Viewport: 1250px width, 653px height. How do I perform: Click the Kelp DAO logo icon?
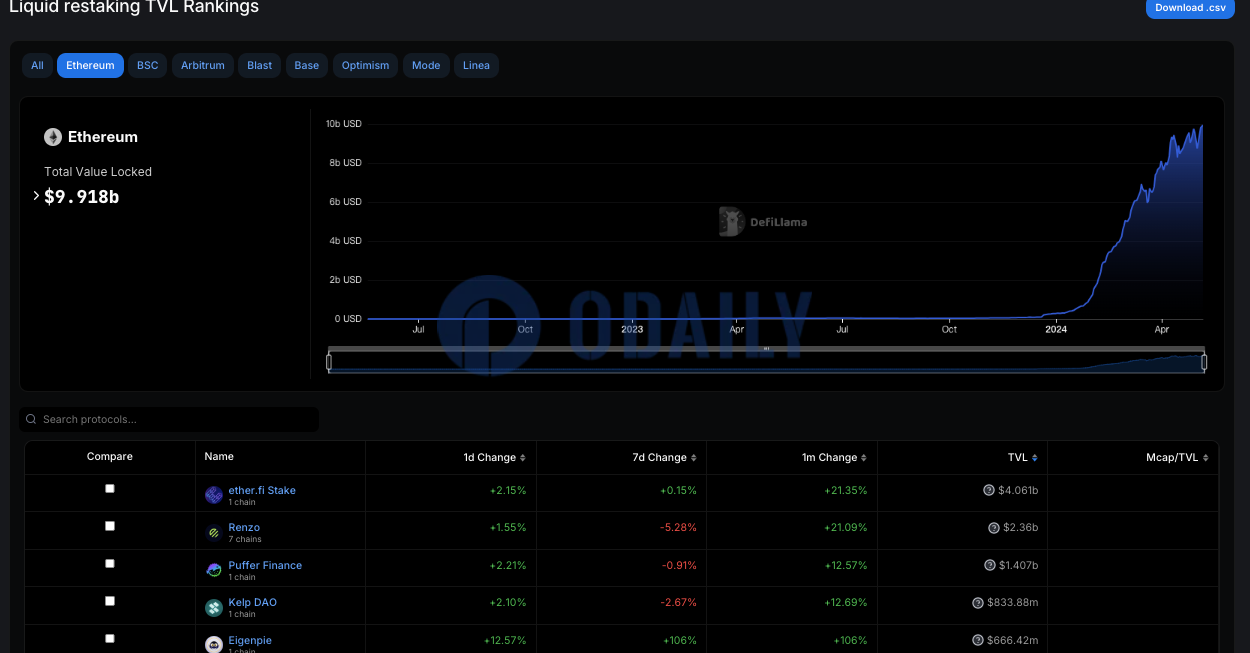pyautogui.click(x=213, y=608)
